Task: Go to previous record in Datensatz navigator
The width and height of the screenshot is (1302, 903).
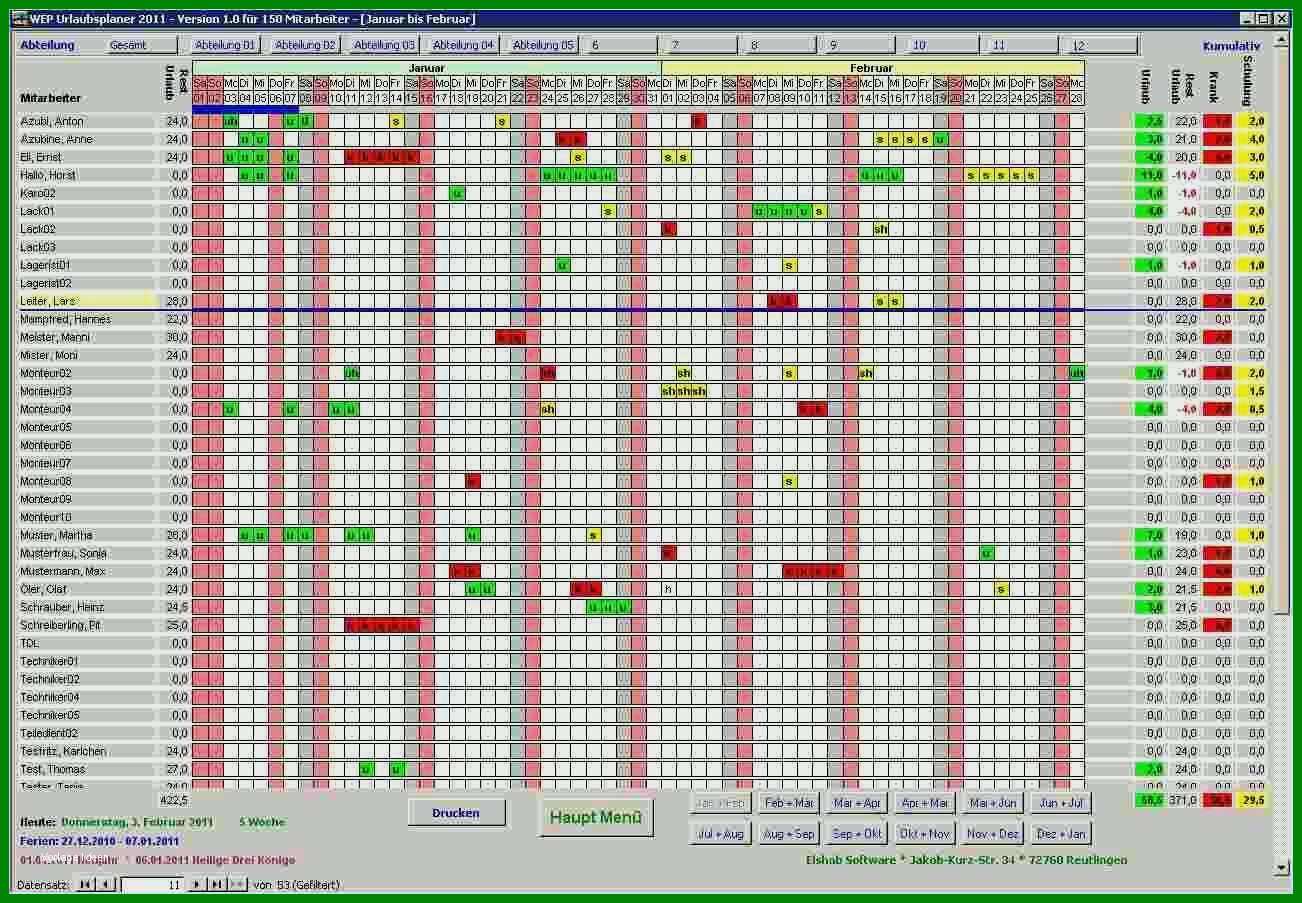Action: point(105,884)
